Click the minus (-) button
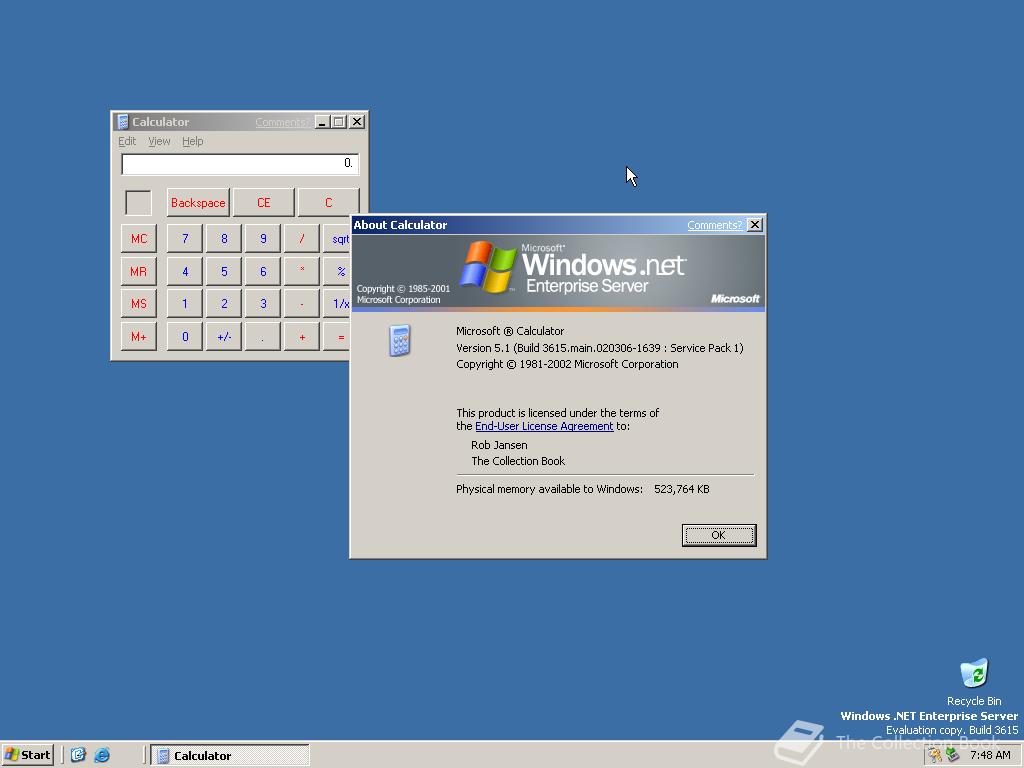 (302, 304)
